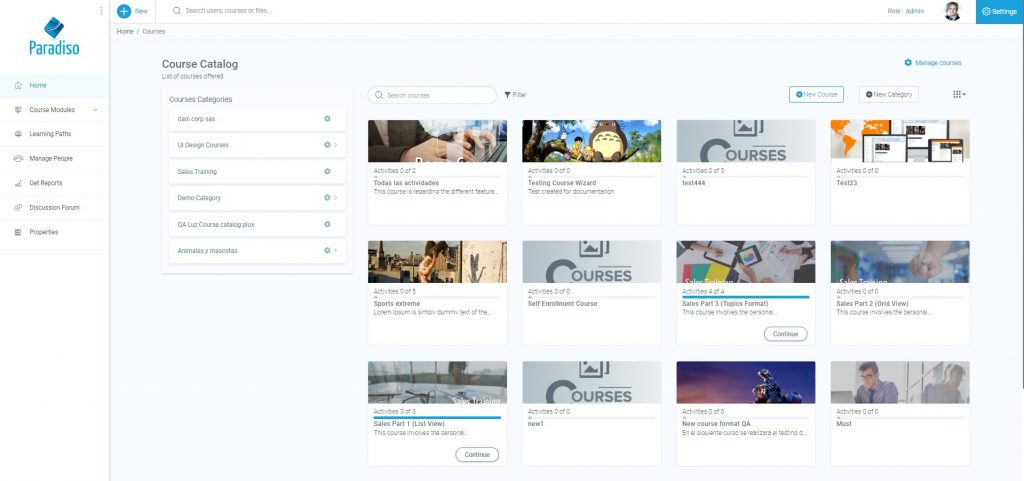This screenshot has height=481, width=1024.
Task: Open the Manage courses link
Action: click(933, 63)
